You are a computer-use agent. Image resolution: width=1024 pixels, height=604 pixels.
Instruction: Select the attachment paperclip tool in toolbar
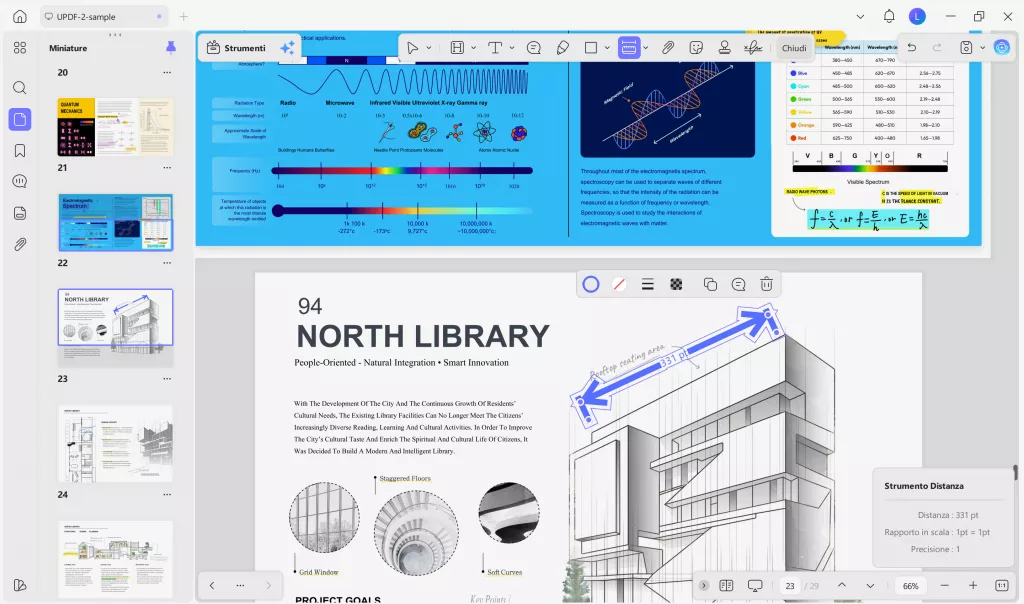667,48
